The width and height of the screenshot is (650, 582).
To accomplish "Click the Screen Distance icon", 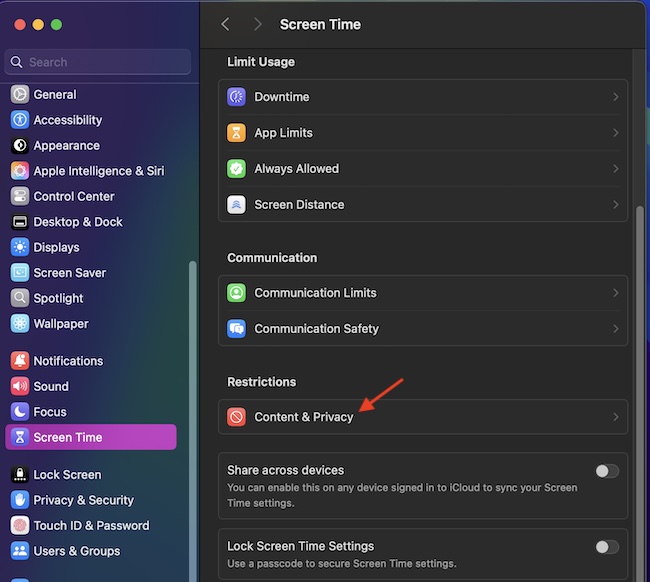I will click(x=236, y=205).
